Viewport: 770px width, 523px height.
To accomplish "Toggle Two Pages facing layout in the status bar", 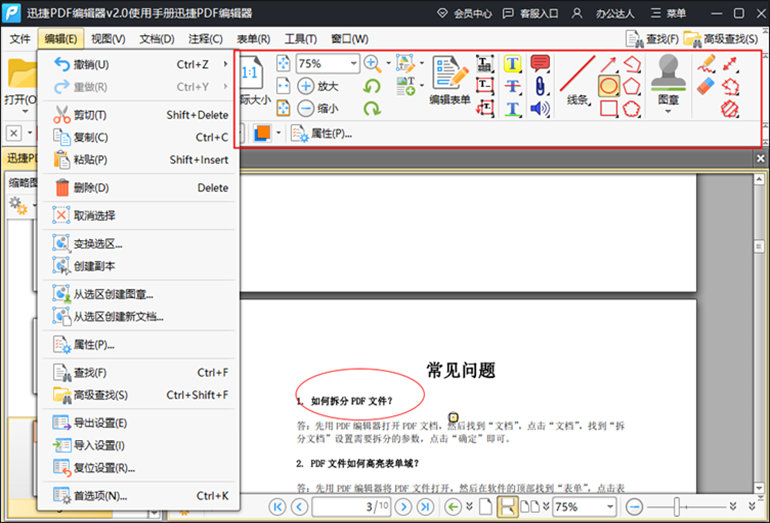I will [x=529, y=506].
